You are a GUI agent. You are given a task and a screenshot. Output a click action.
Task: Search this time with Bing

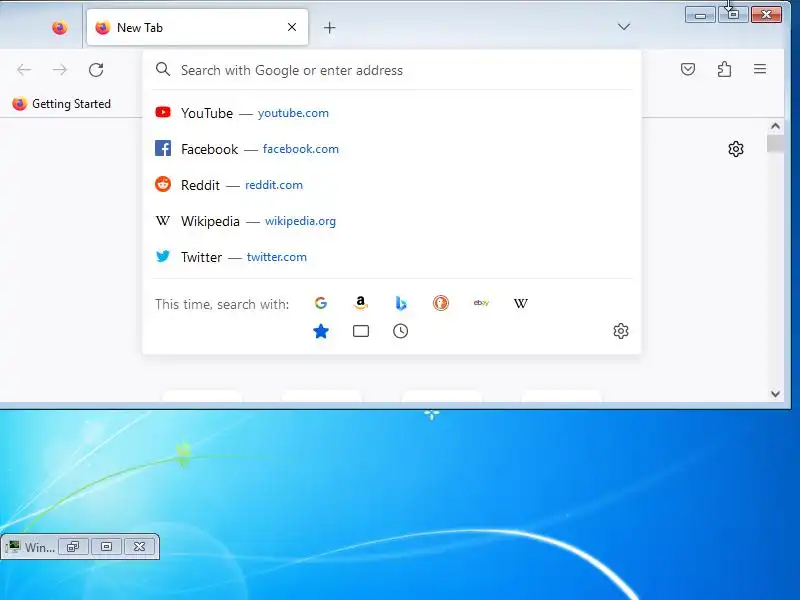401,303
